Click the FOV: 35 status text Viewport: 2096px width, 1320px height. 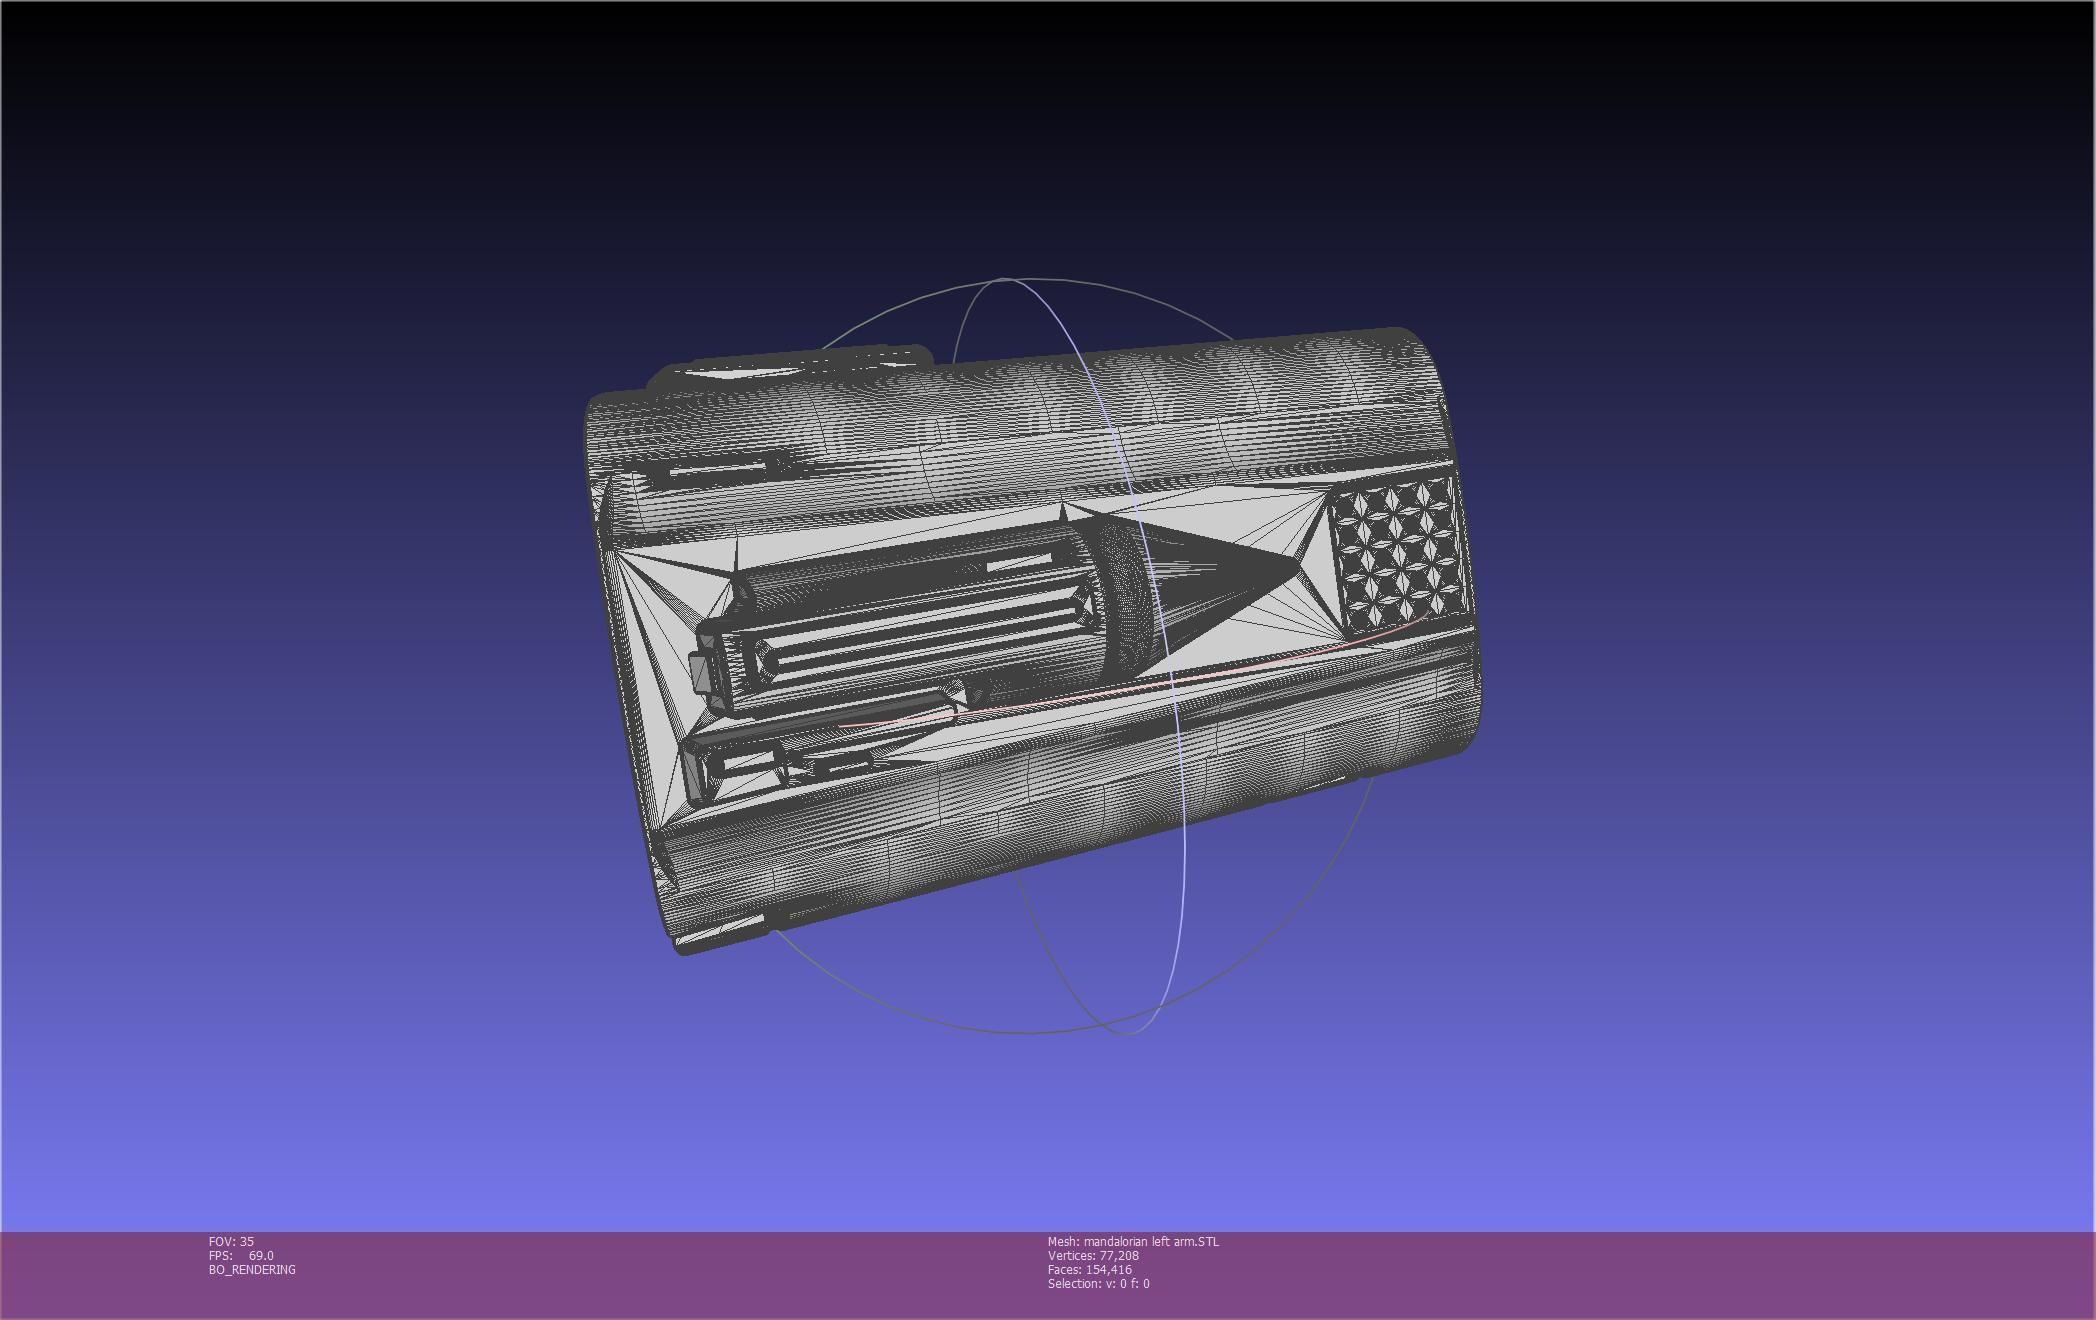[x=231, y=1241]
